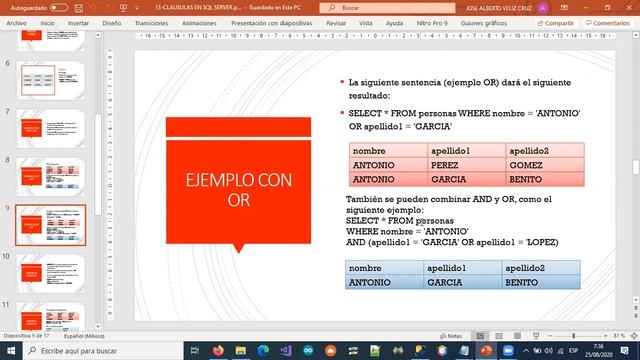Switch to the Insertar tab
The width and height of the screenshot is (640, 360).
[78, 23]
